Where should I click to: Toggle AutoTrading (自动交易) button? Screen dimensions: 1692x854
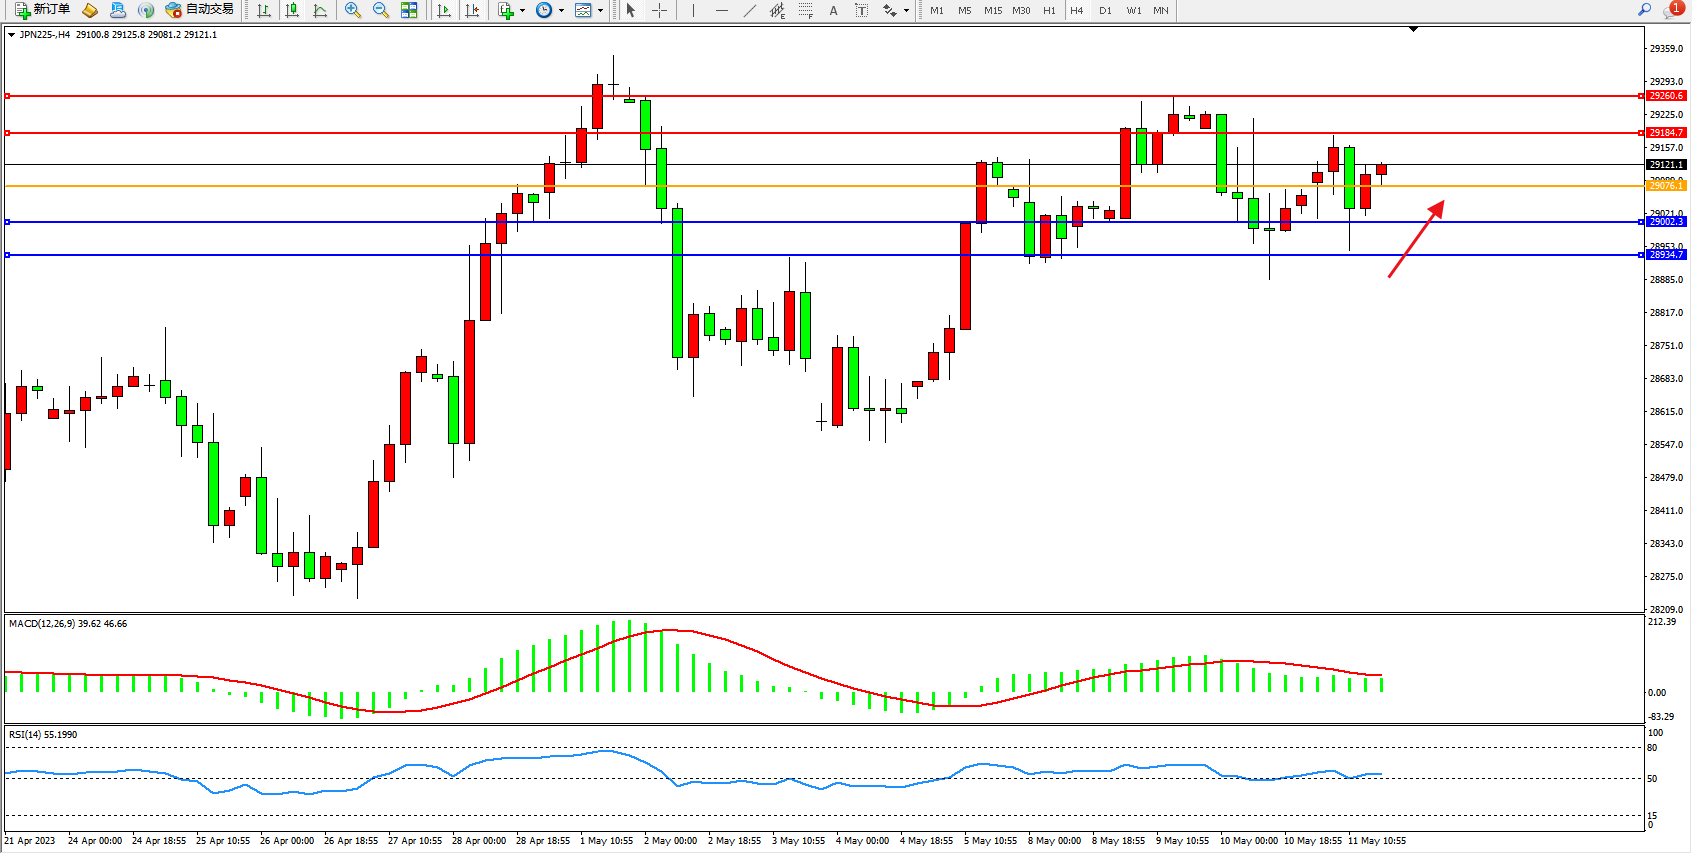pyautogui.click(x=200, y=10)
